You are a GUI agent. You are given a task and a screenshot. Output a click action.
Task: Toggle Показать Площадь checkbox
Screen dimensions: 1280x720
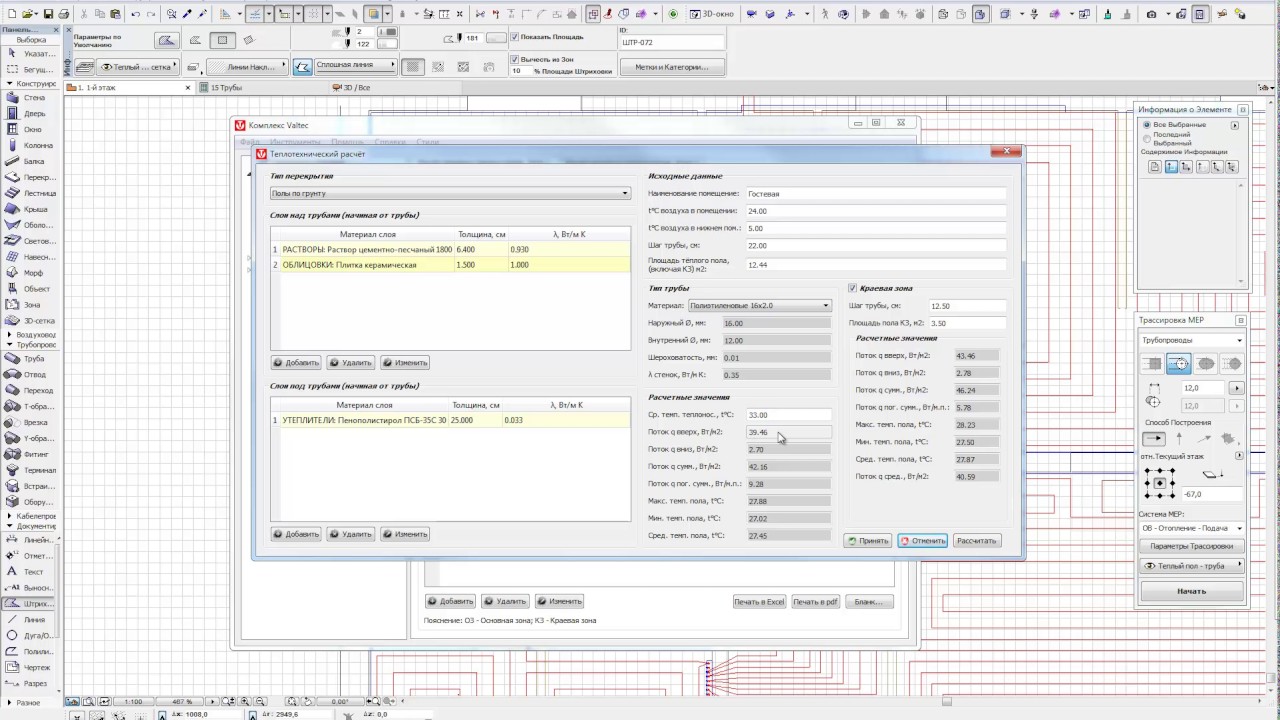click(x=515, y=37)
